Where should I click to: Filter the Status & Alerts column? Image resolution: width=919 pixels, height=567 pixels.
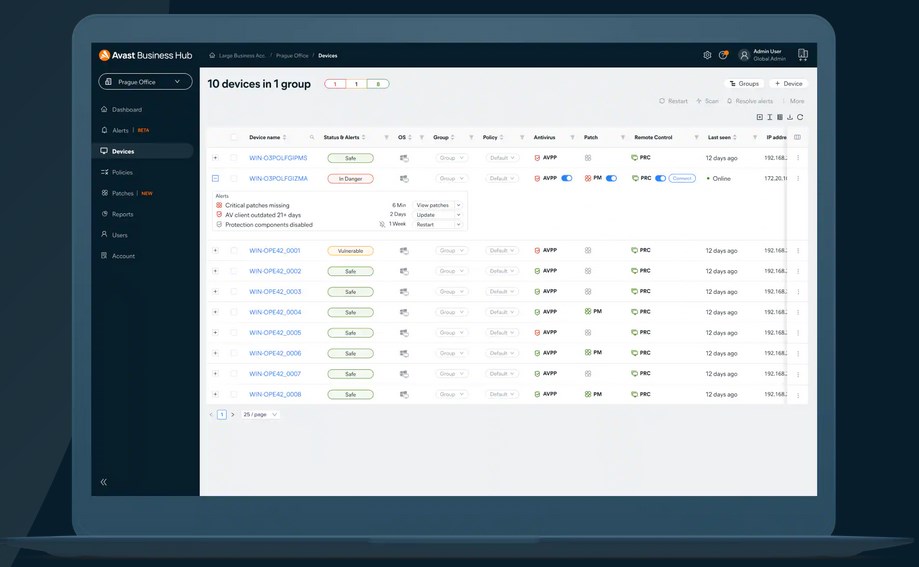[x=386, y=137]
